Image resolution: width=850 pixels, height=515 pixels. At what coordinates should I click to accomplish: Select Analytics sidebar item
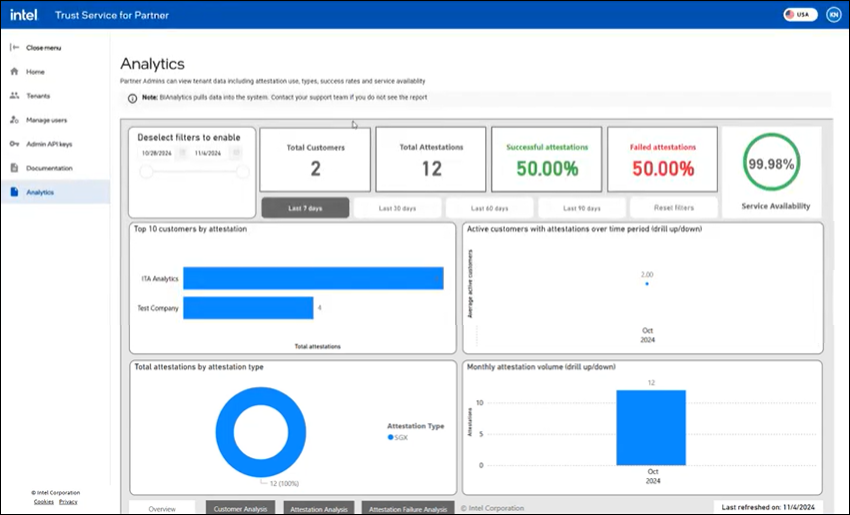click(x=55, y=192)
